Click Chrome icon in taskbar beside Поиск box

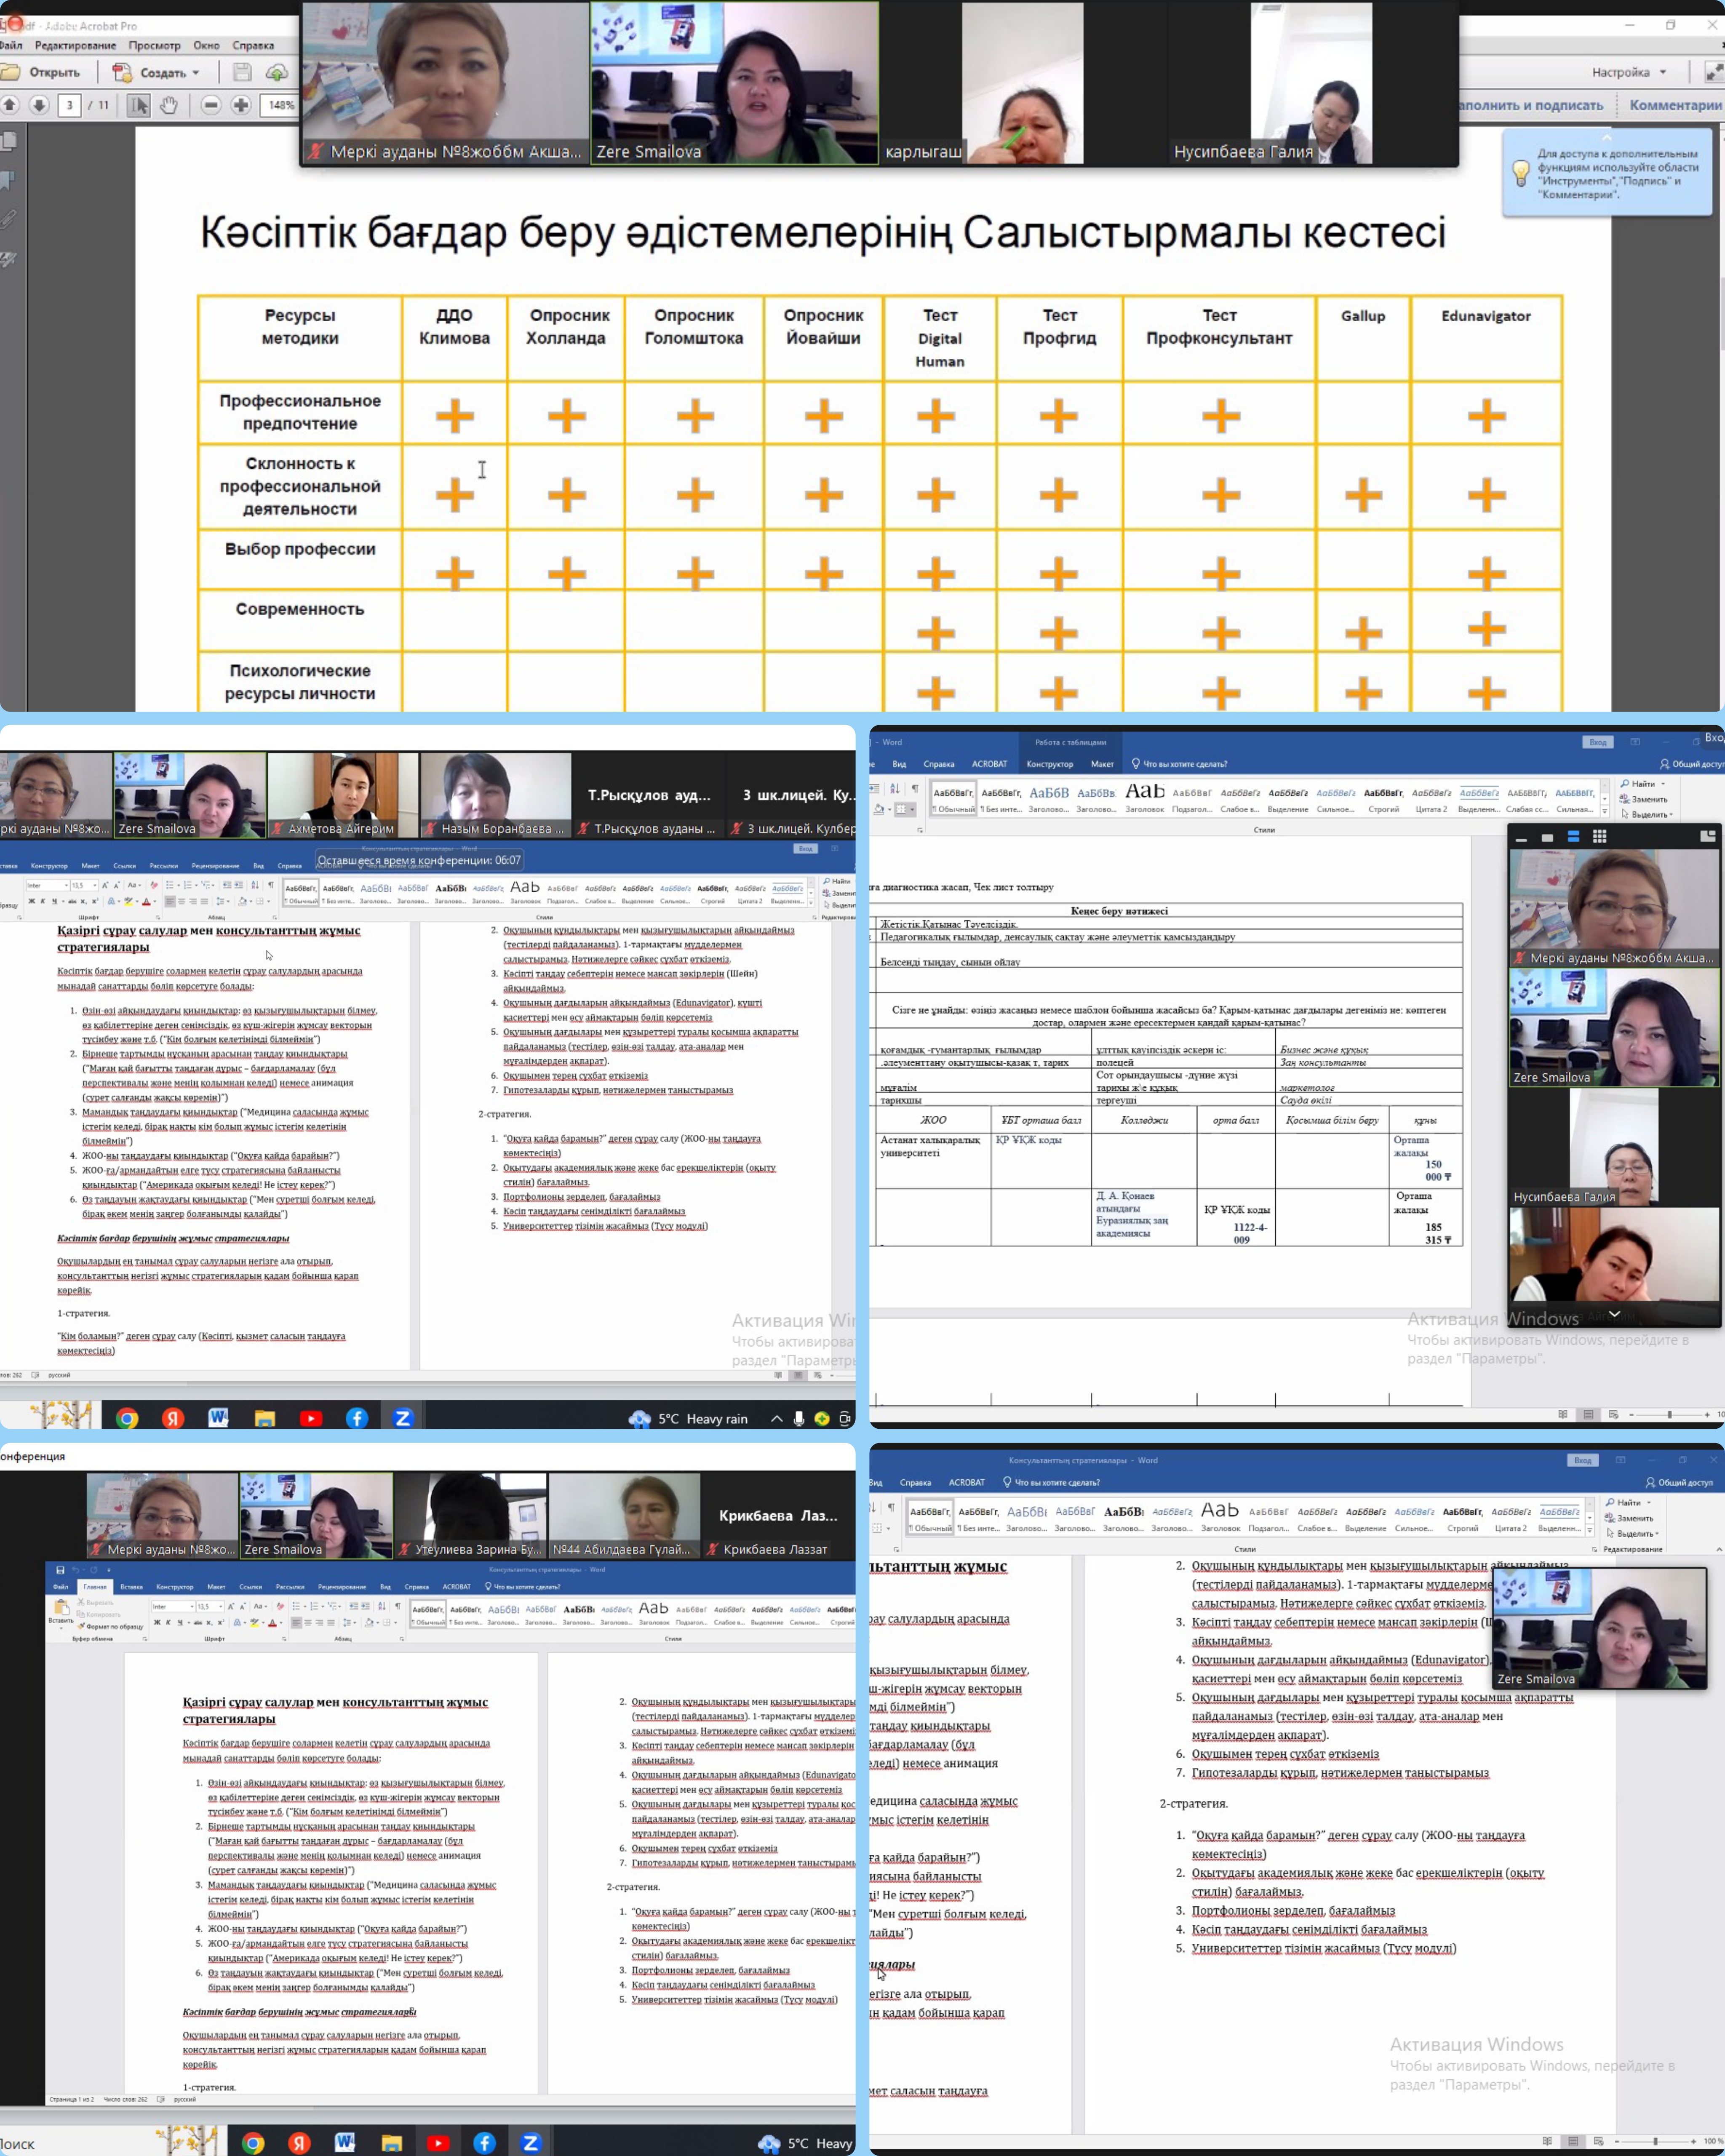(x=253, y=2143)
